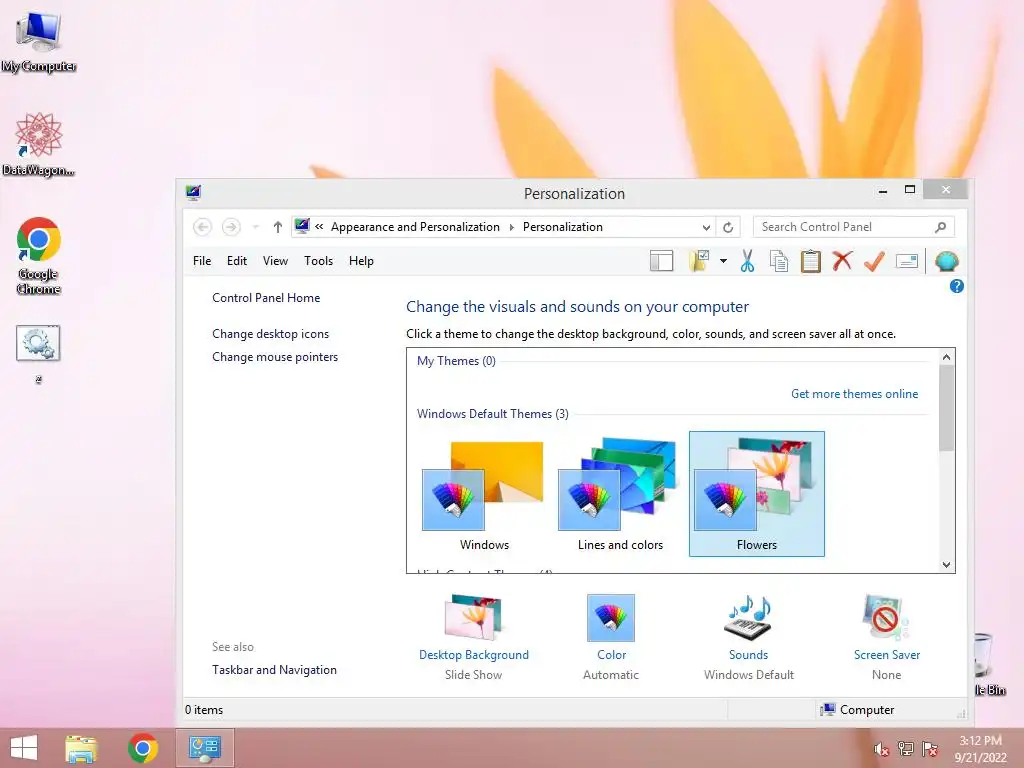
Task: Click the theme list scrollbar thumb
Action: pos(946,408)
